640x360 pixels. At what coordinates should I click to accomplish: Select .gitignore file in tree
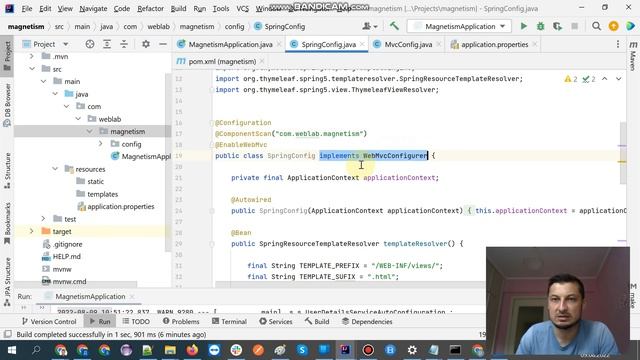tap(62, 244)
